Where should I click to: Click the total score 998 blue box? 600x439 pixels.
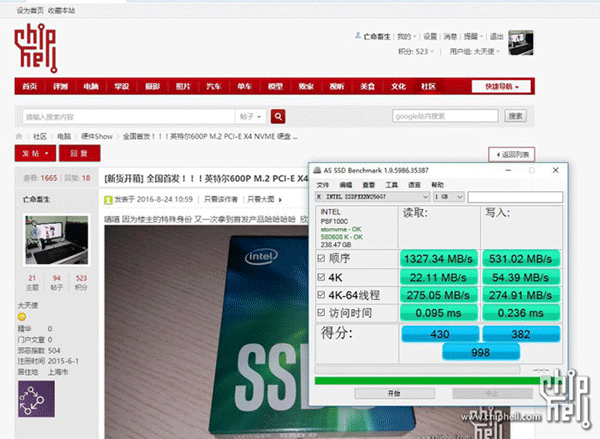481,352
